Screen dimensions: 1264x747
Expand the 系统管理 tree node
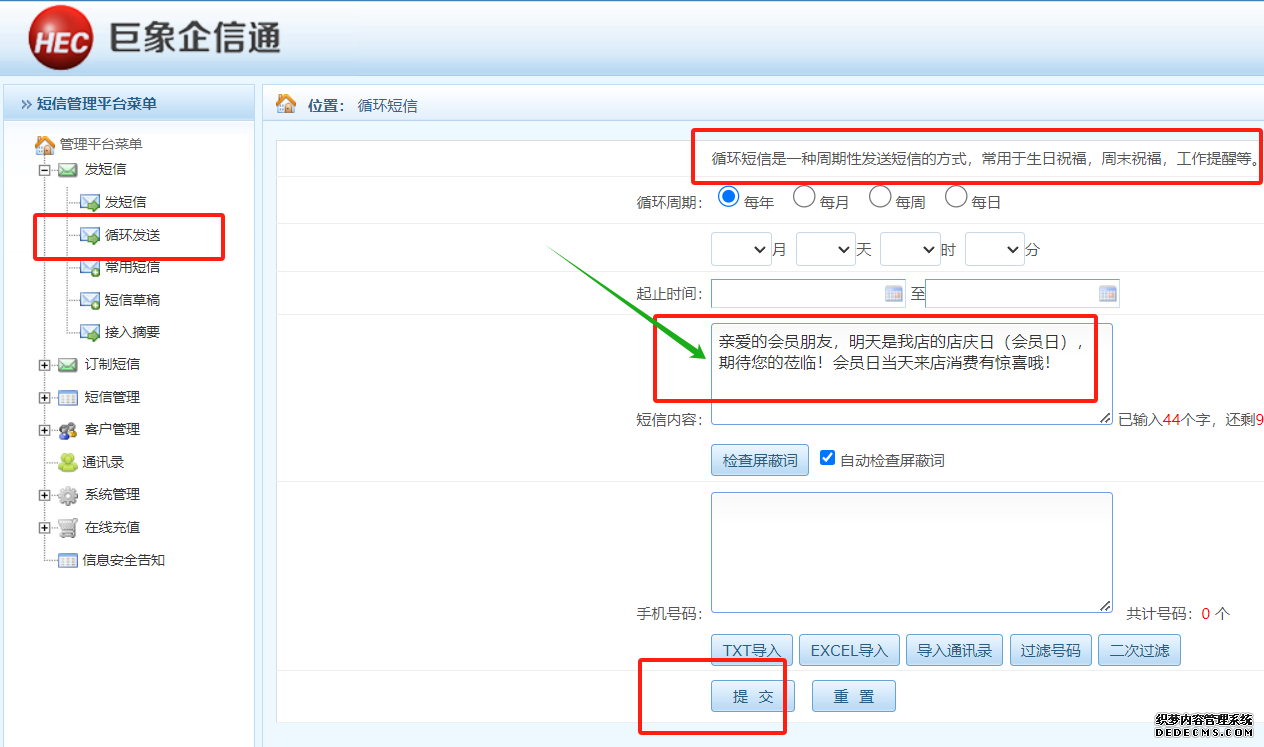[44, 495]
